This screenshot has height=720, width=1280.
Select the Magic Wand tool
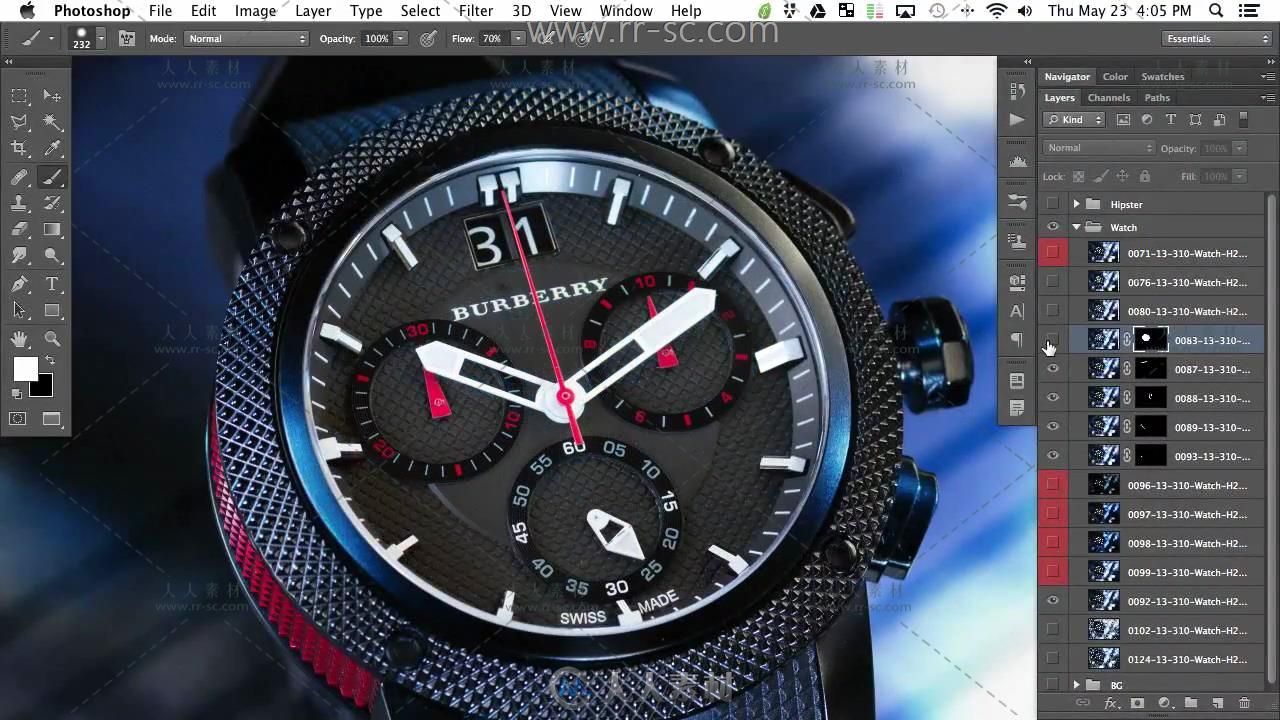(52, 123)
